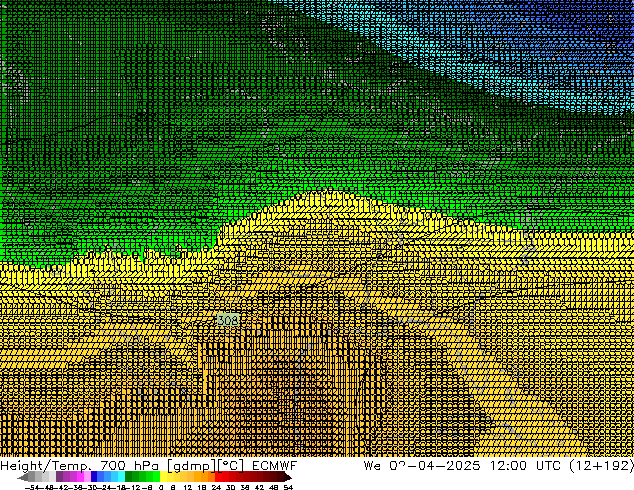The width and height of the screenshot is (634, 490).
Task: Click the bright red swatch in the legend
Action: pyautogui.click(x=218, y=477)
